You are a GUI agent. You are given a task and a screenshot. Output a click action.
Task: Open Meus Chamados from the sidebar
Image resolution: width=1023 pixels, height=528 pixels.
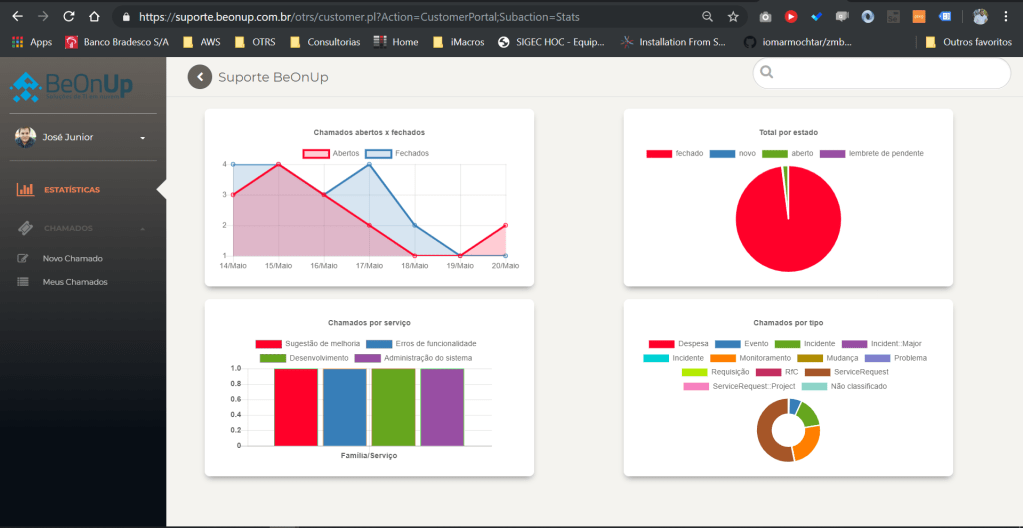click(x=74, y=282)
